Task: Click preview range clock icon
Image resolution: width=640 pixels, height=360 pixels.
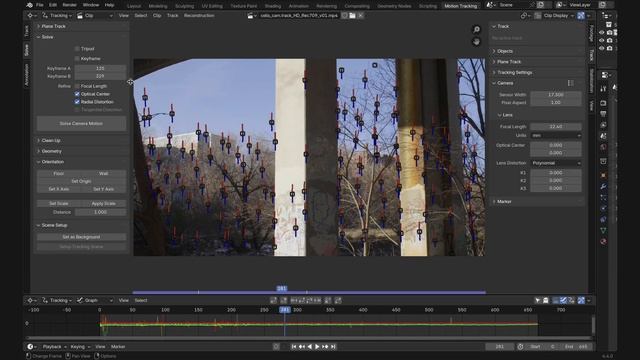Action: [x=520, y=347]
